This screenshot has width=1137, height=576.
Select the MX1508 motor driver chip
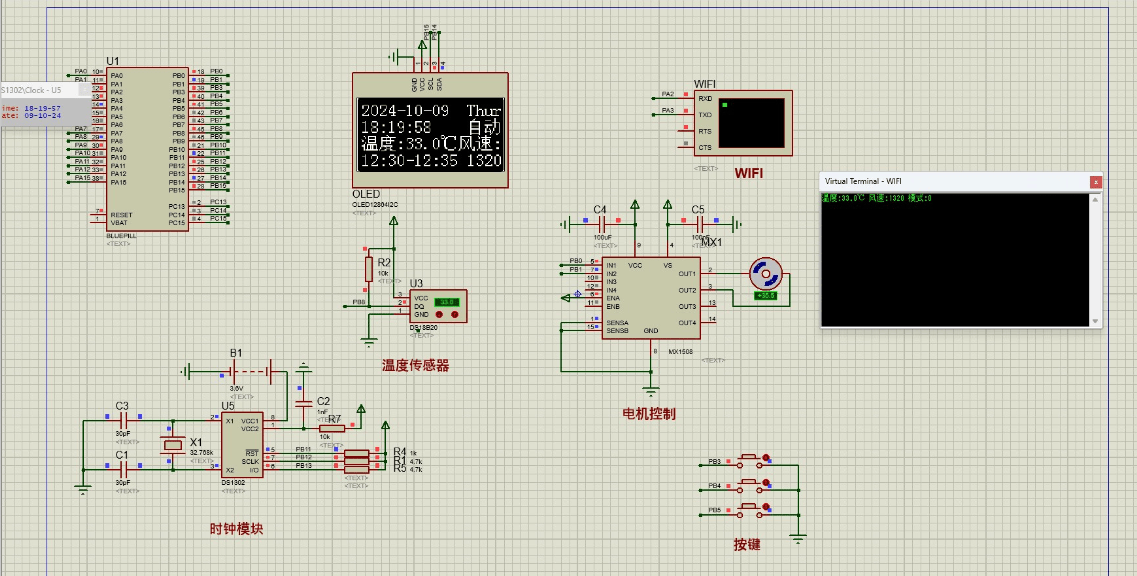click(x=650, y=298)
